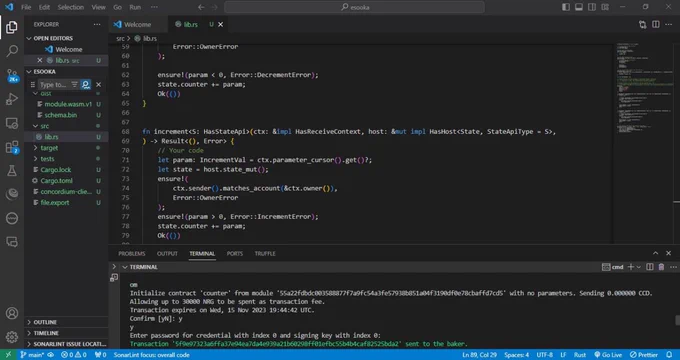Open the Customize Layout icon
Screen dimensions: 680x360
click(x=605, y=7)
